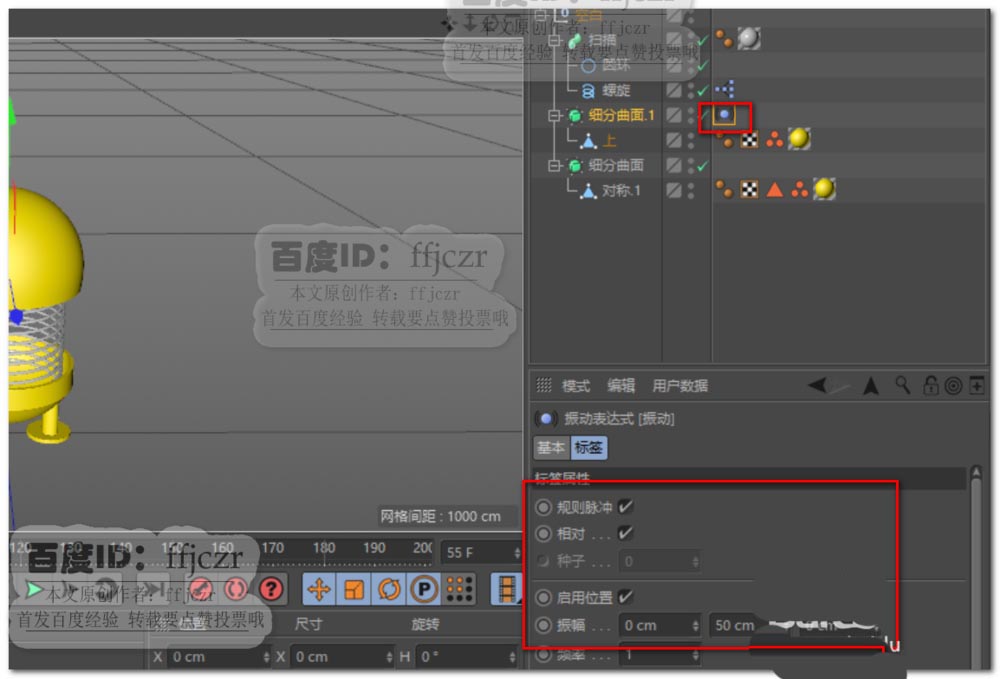
Task: Click the orange dots selection tag on 上
Action: pyautogui.click(x=774, y=139)
